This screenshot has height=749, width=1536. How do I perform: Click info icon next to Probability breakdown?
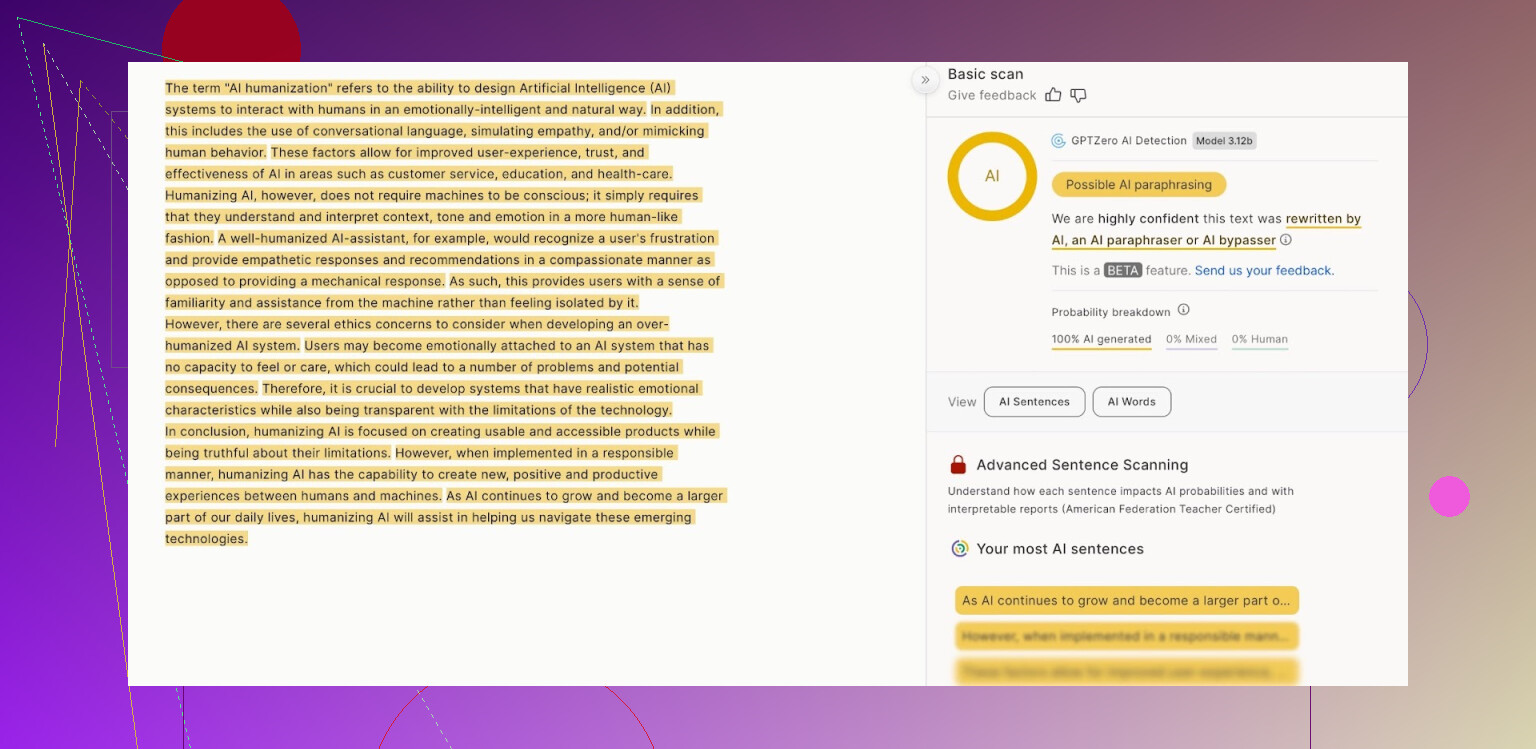(x=1183, y=310)
